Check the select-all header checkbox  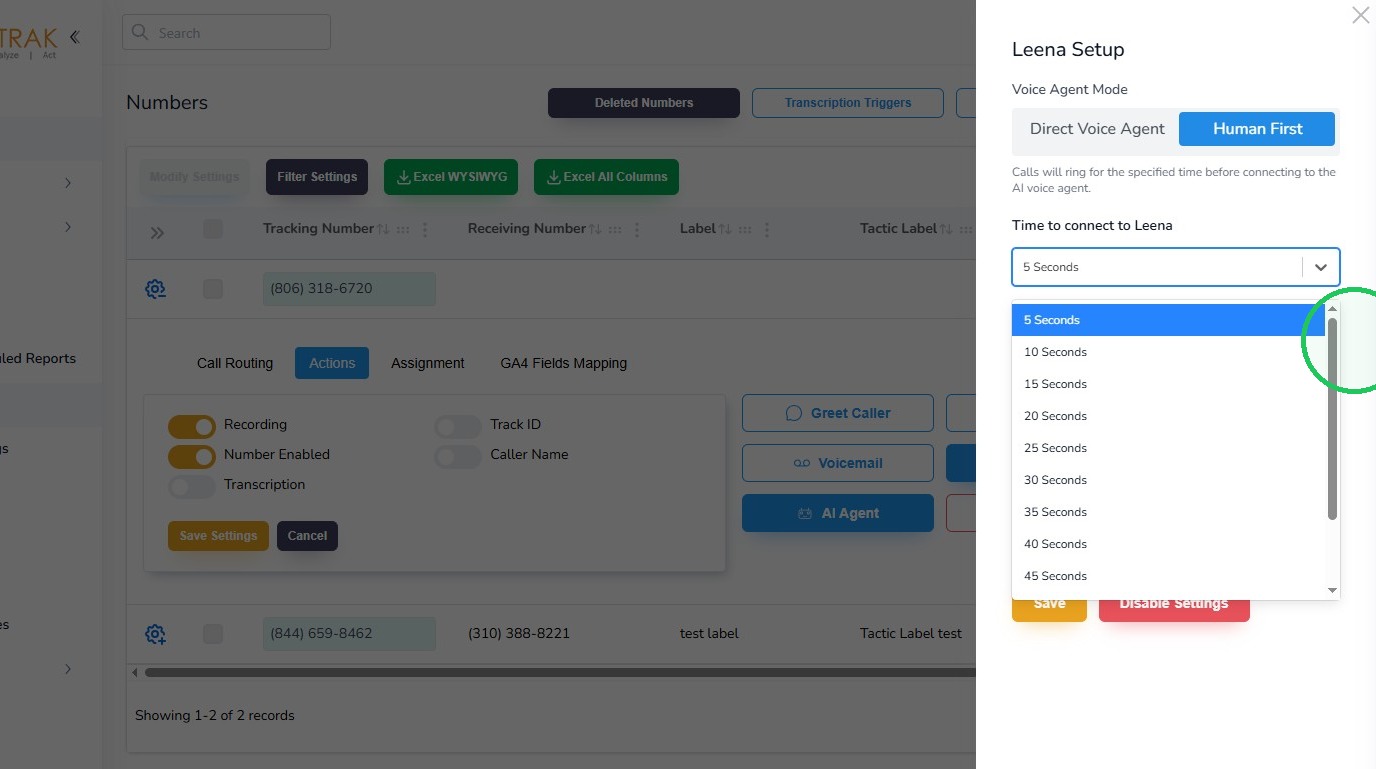pos(213,229)
